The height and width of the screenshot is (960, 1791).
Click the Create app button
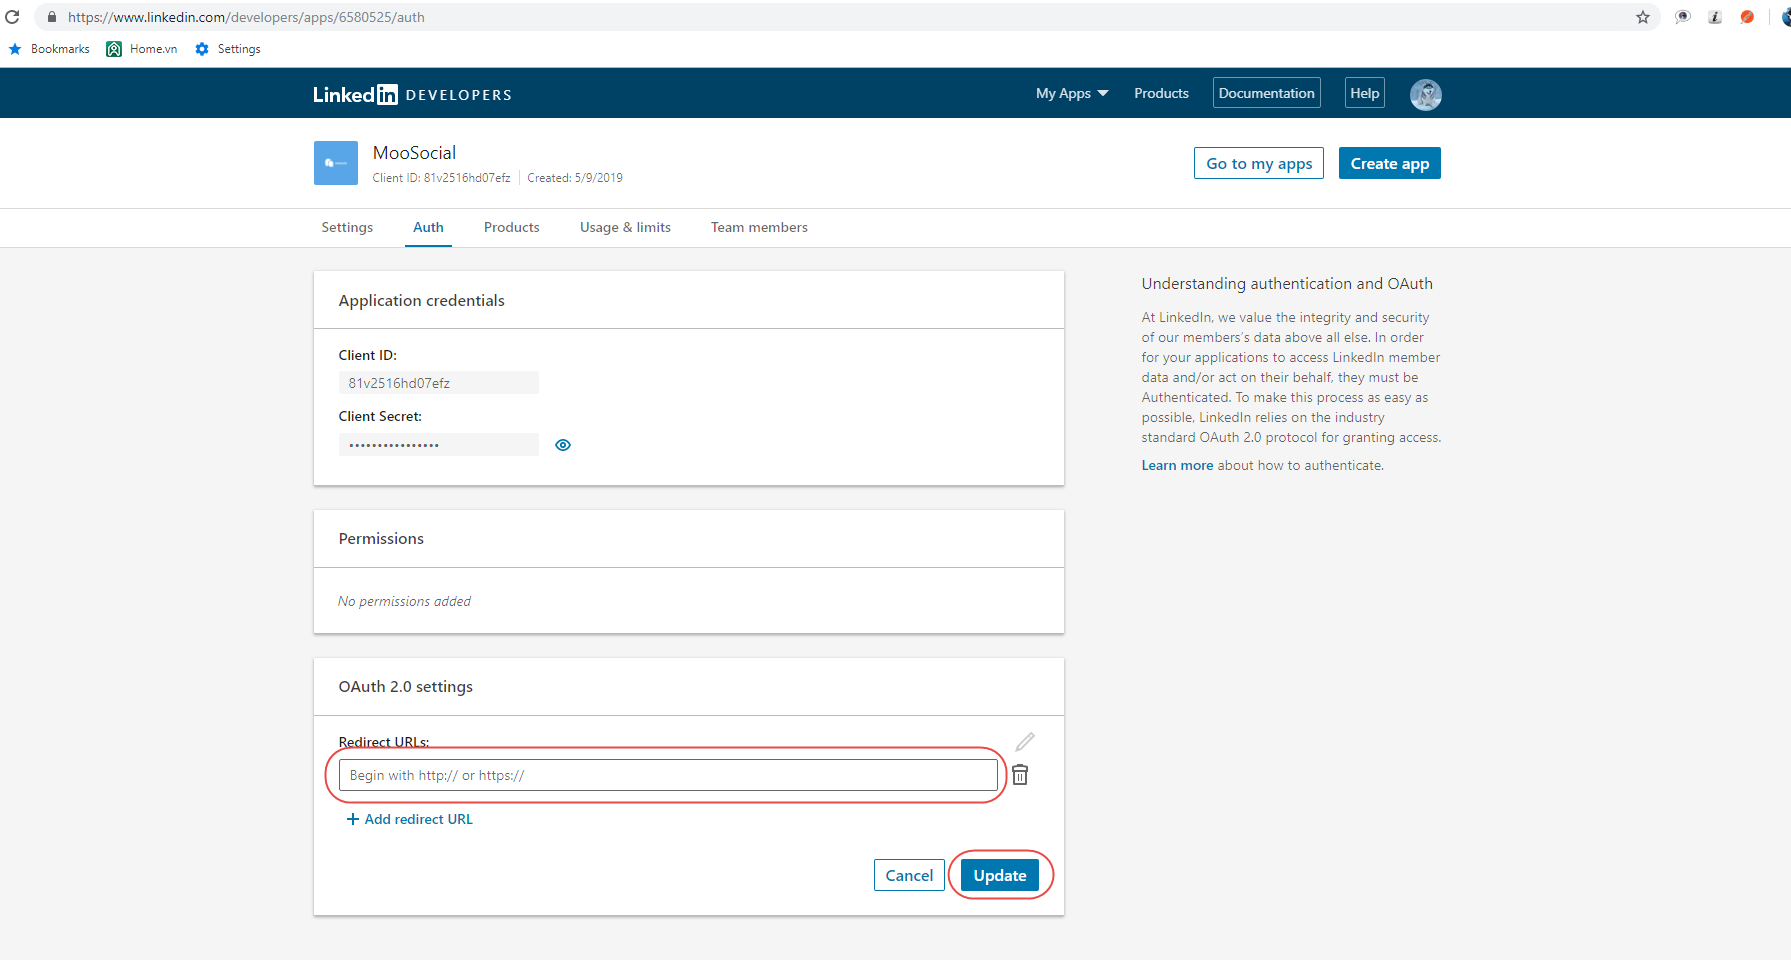[x=1390, y=163]
